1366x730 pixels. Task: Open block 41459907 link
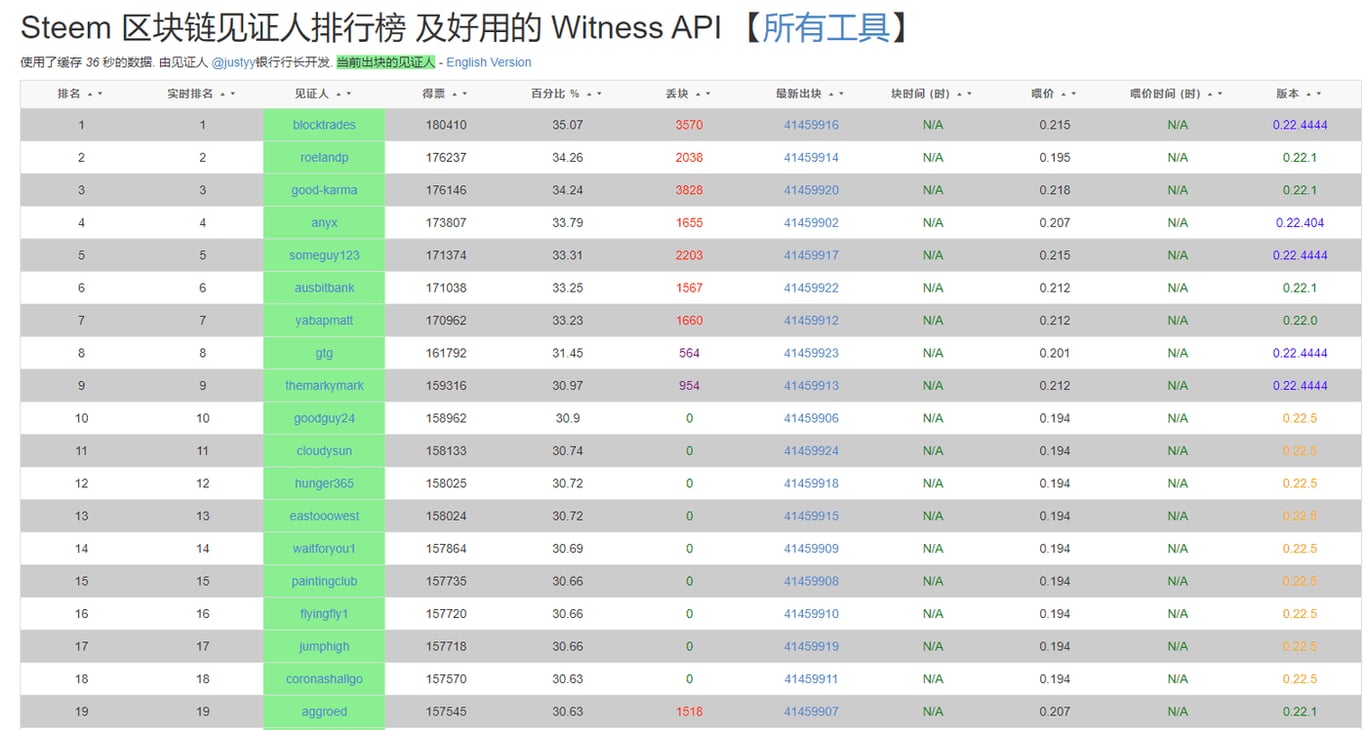coord(811,712)
